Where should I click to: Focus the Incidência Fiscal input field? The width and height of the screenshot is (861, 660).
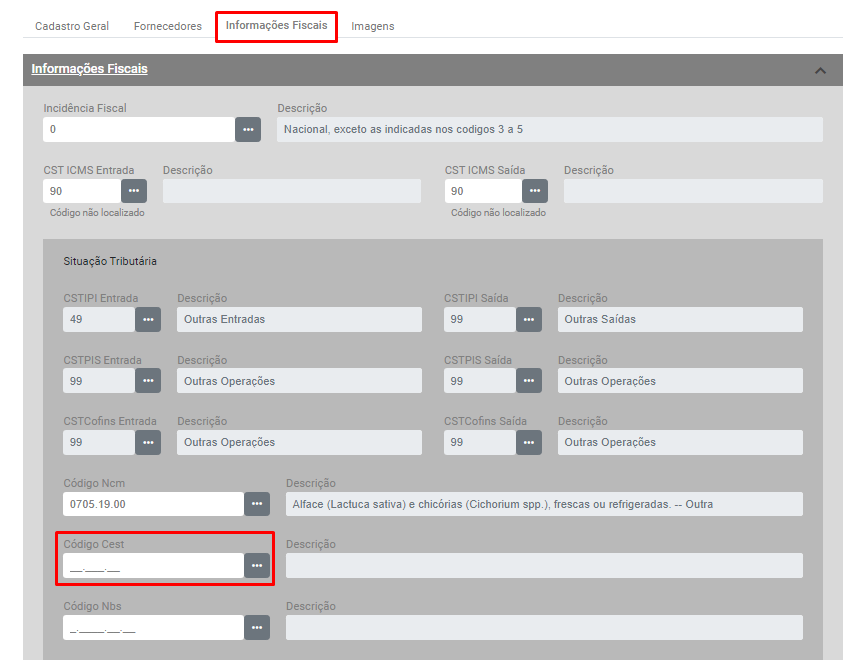[x=138, y=130]
